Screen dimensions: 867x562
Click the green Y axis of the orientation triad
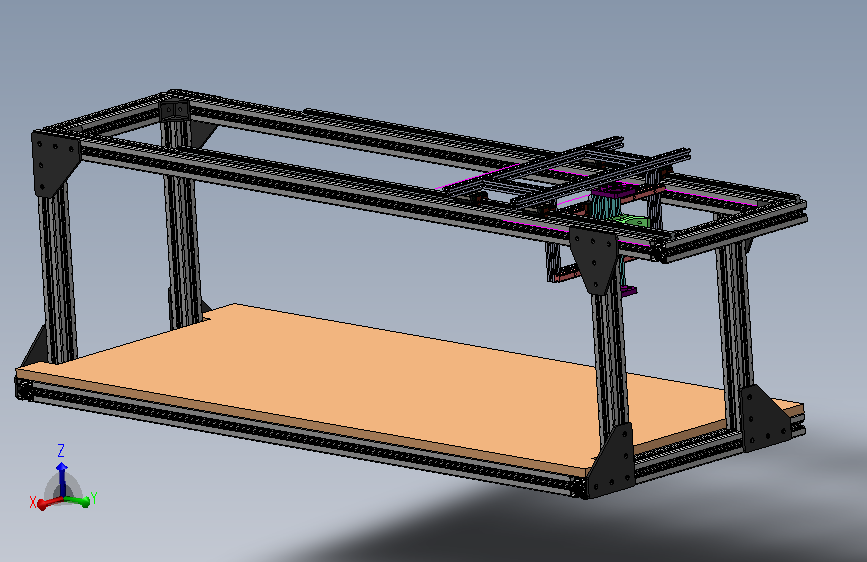coord(77,501)
